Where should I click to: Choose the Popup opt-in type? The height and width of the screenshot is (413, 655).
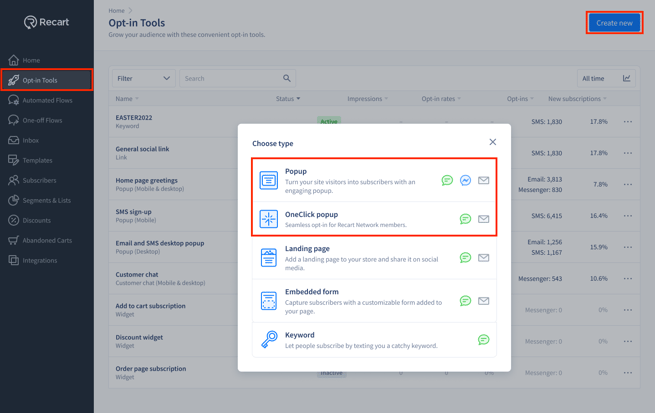pyautogui.click(x=374, y=180)
